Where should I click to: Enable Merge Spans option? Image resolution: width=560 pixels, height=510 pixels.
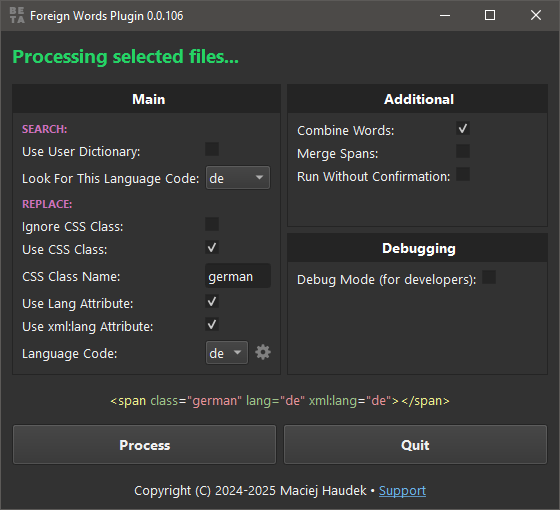(463, 151)
